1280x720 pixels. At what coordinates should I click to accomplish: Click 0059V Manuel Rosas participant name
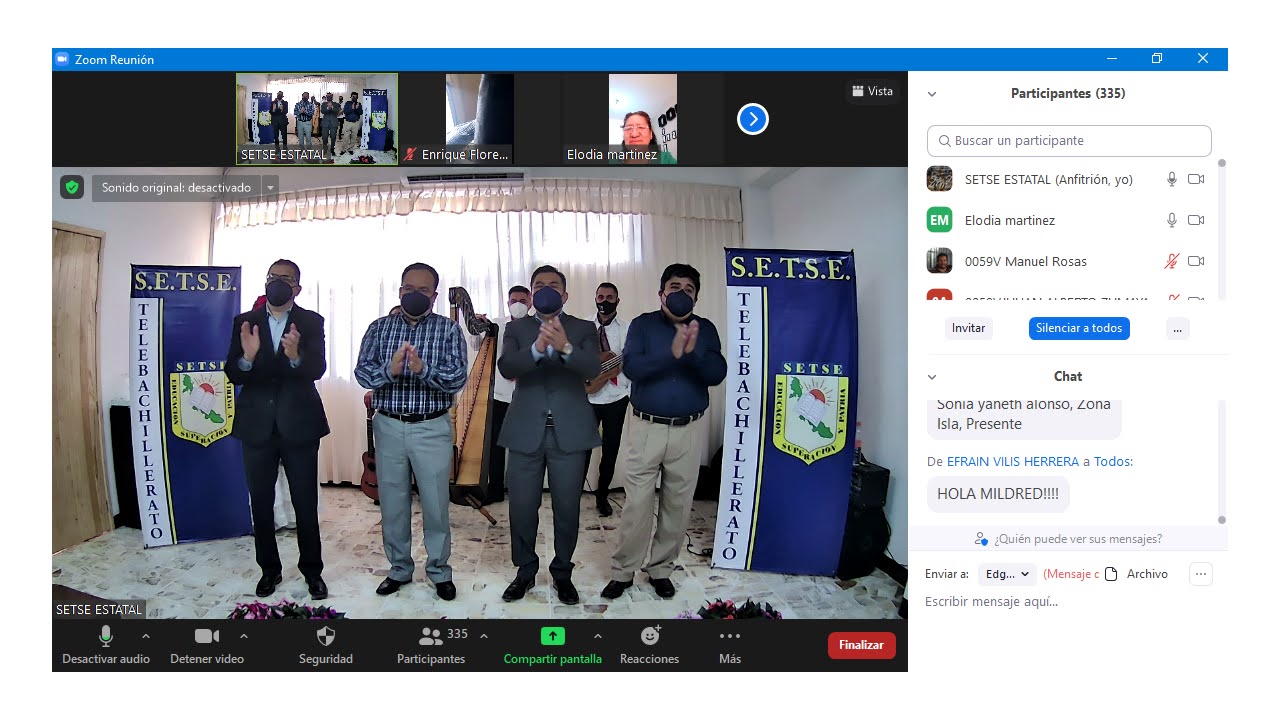(1026, 261)
